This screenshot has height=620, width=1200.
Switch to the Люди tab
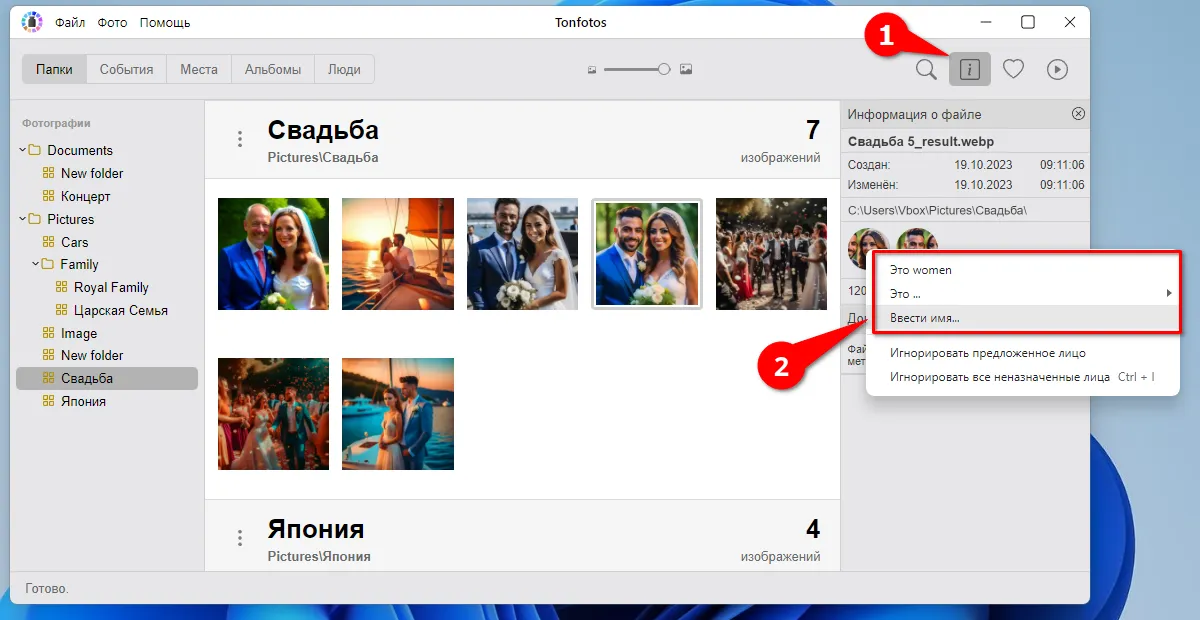pyautogui.click(x=344, y=69)
